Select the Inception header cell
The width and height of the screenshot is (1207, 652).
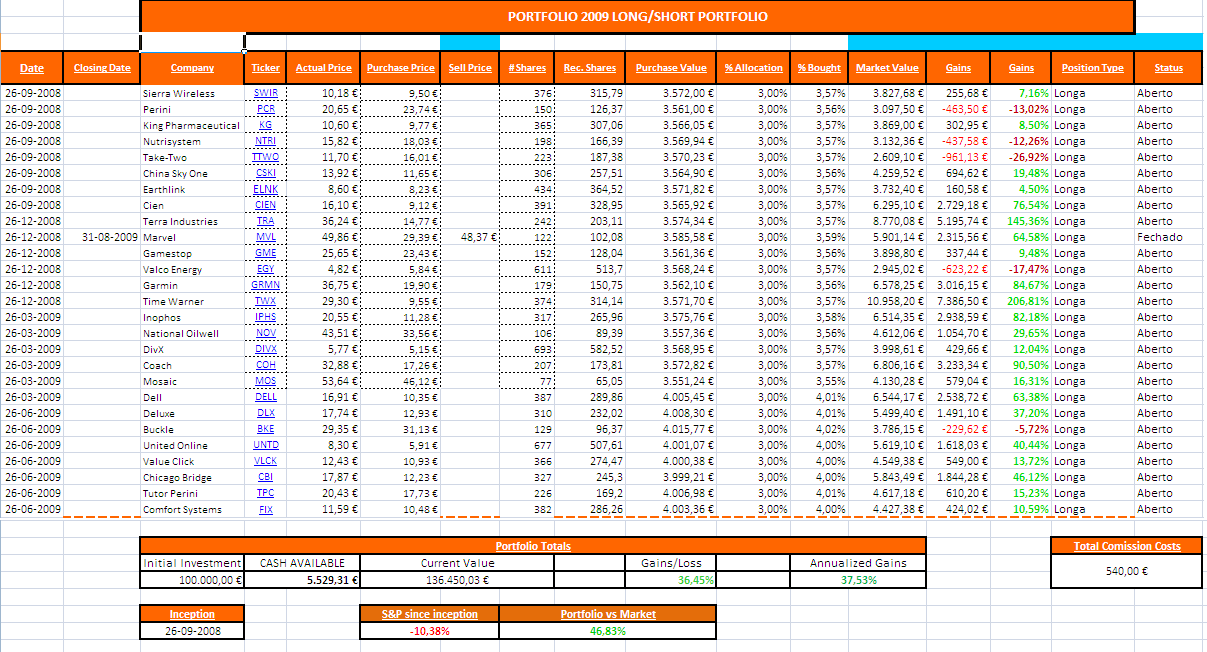(x=192, y=614)
